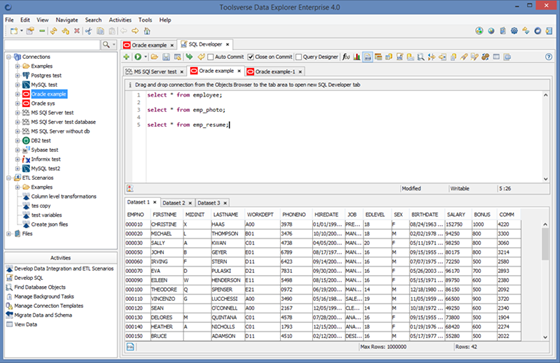Click the blue question mark help icon
Screen dimensions: 560x363
549,57
